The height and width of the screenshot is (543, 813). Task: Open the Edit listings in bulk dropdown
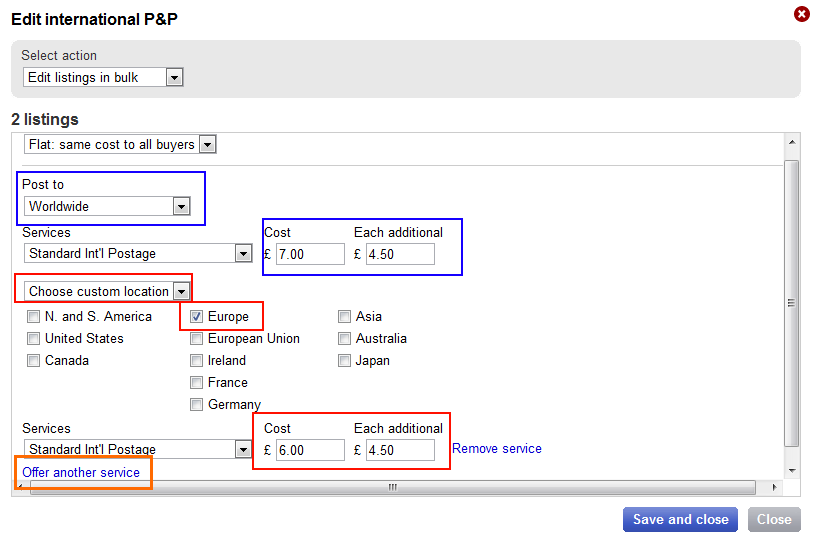point(102,77)
